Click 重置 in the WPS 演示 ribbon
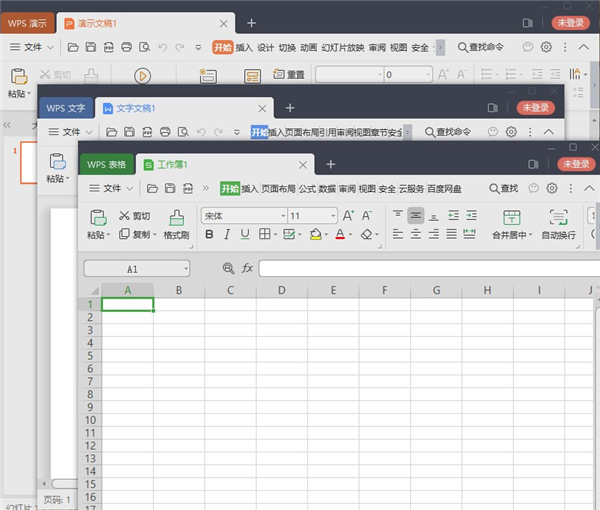600x510 pixels. point(289,74)
